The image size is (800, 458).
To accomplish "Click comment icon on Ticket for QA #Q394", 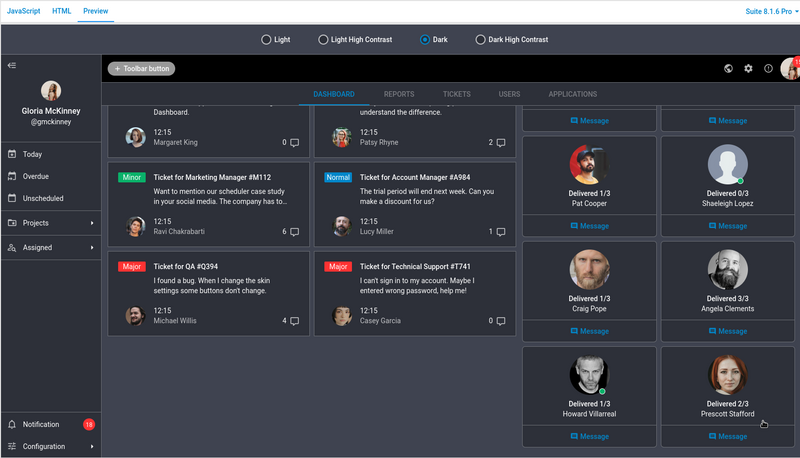I will coord(293,321).
